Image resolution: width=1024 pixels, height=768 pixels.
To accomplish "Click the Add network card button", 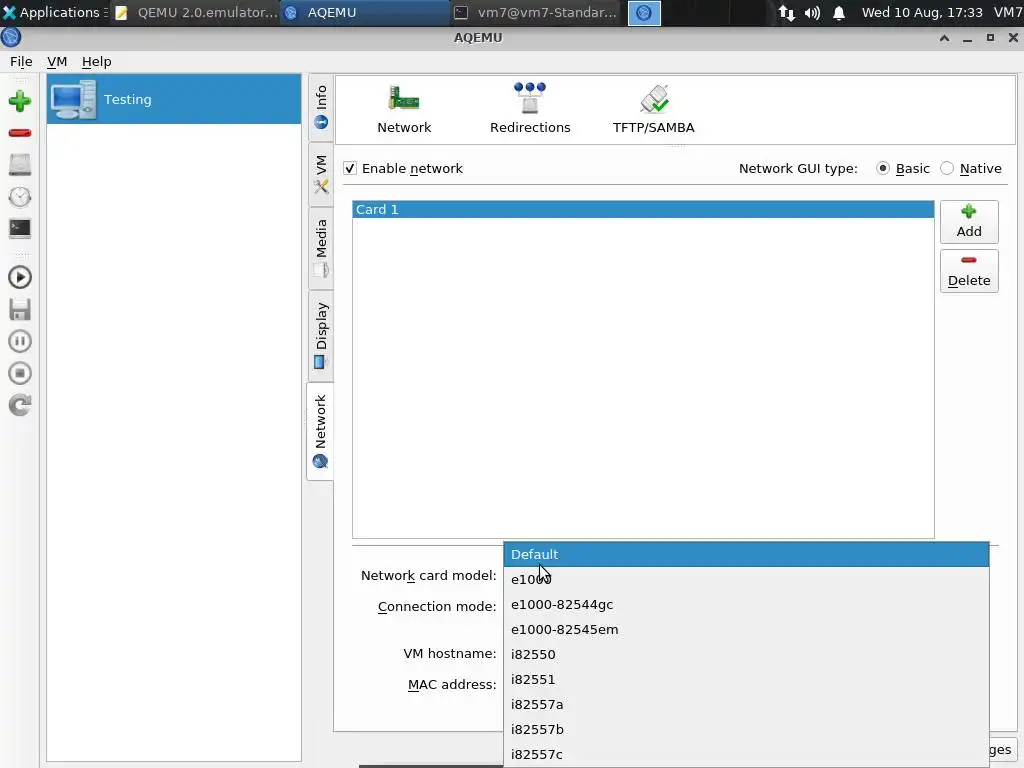I will 969,221.
